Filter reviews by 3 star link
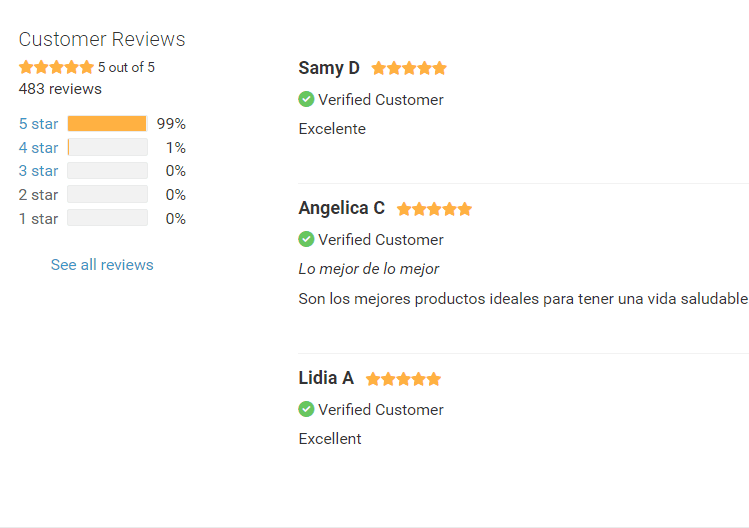Screen dimensions: 749x528 (x=38, y=171)
